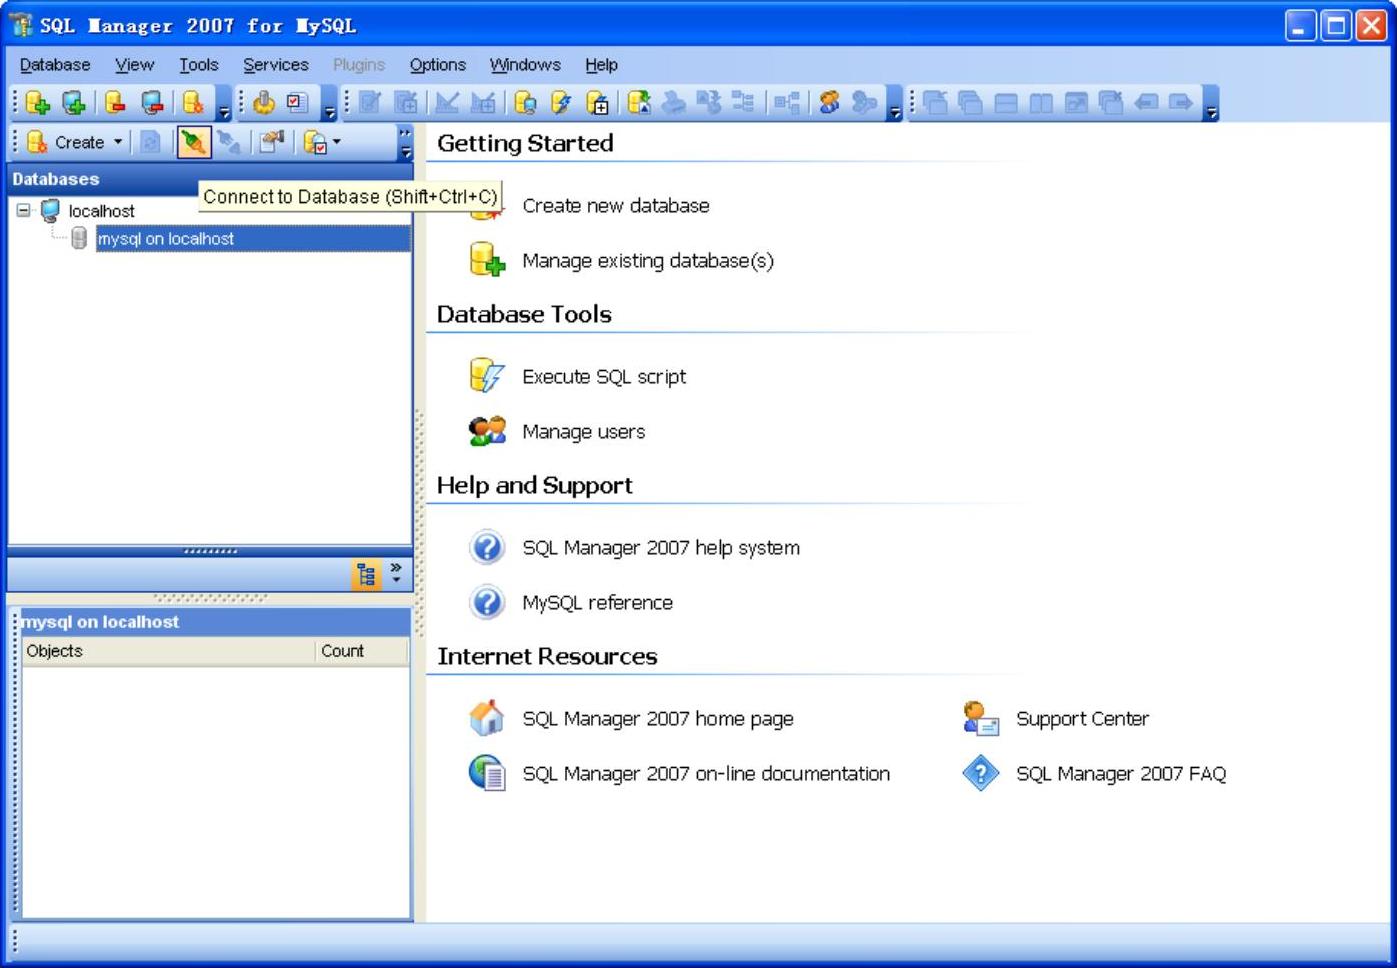Open the Support Center link

pyautogui.click(x=1082, y=718)
